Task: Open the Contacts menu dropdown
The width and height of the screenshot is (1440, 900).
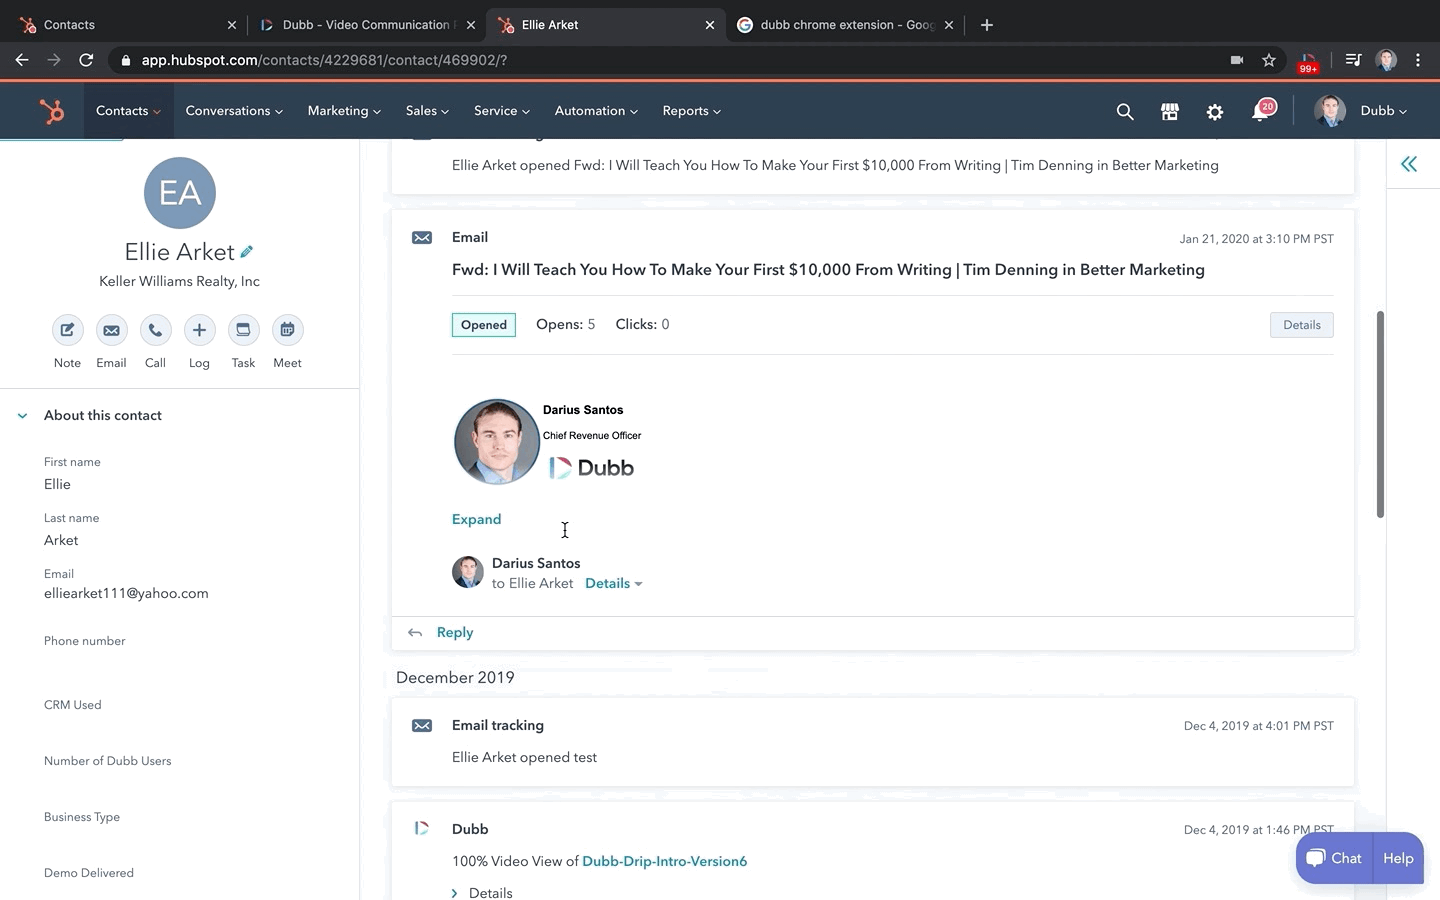Action: point(128,111)
